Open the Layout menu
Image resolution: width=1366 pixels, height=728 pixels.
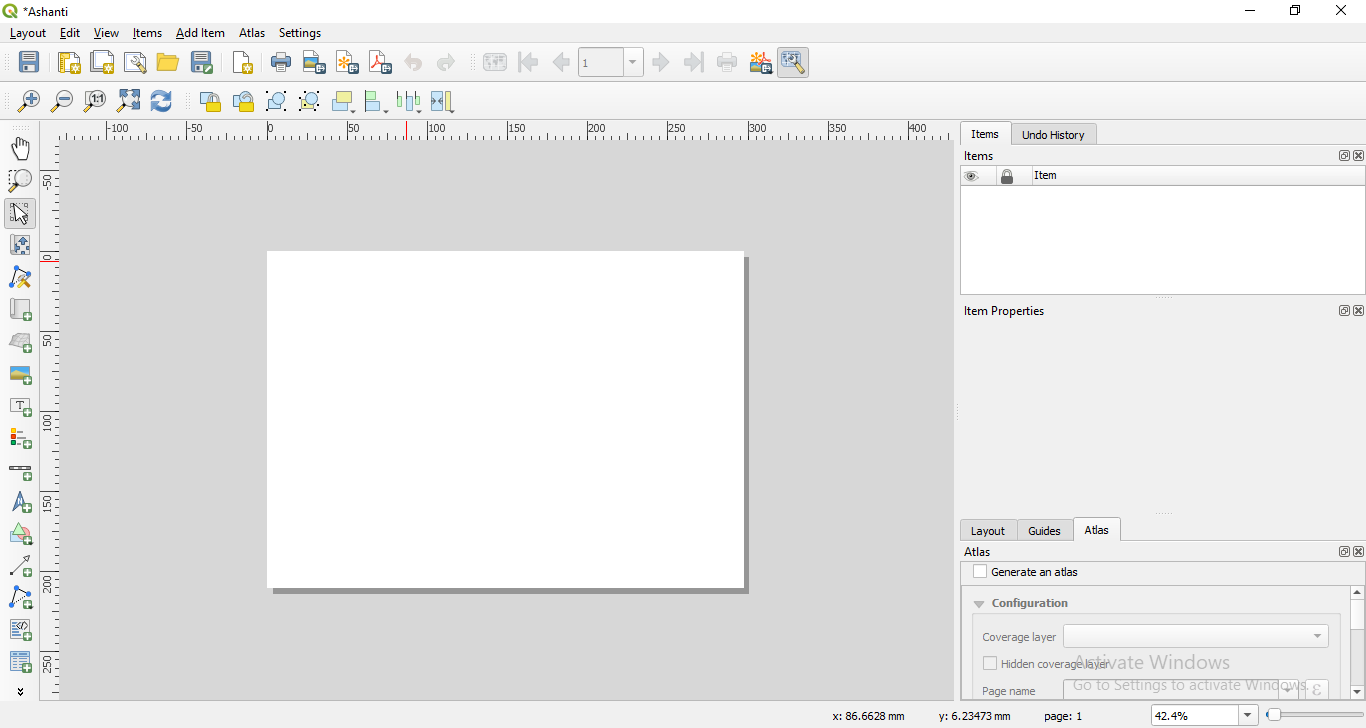click(x=28, y=33)
